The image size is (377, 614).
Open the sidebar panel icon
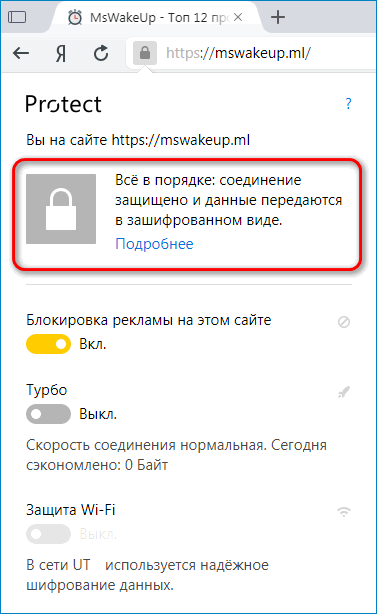[17, 17]
